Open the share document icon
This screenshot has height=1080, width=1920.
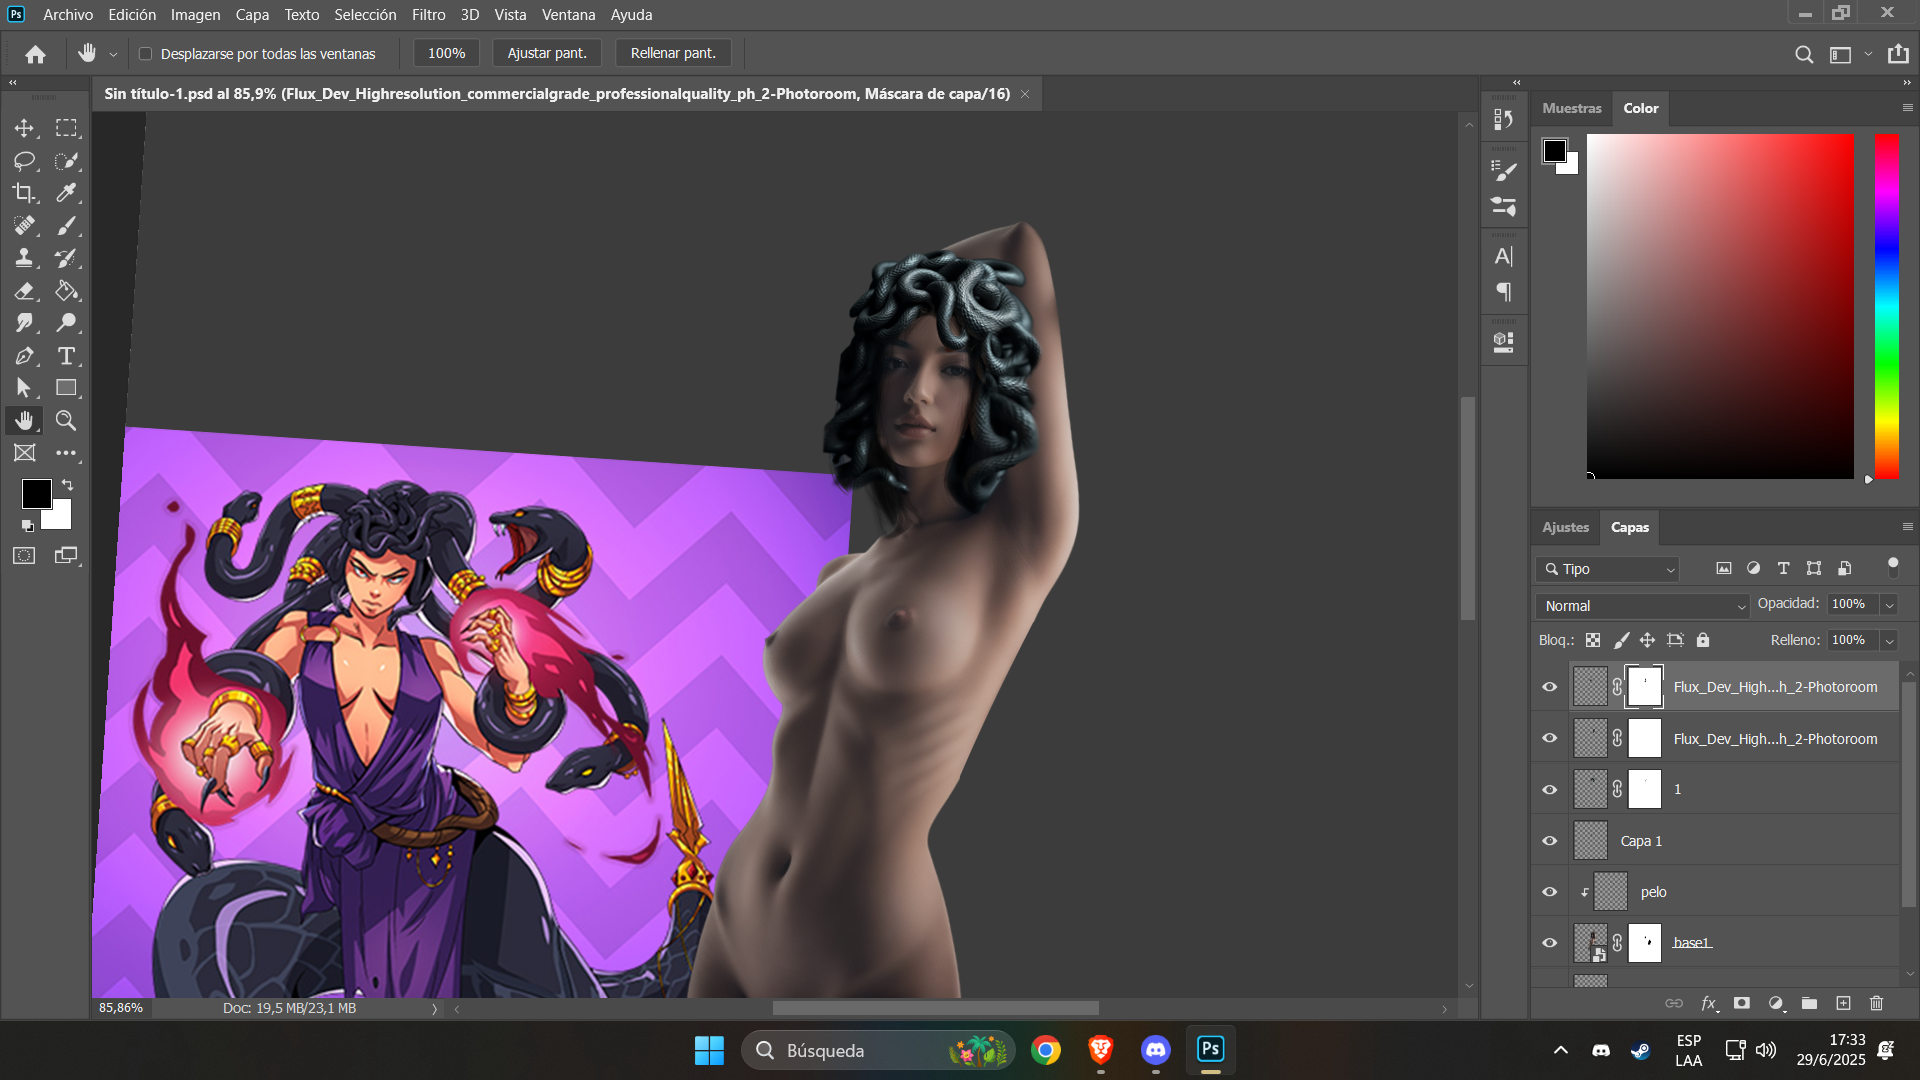coord(1898,54)
